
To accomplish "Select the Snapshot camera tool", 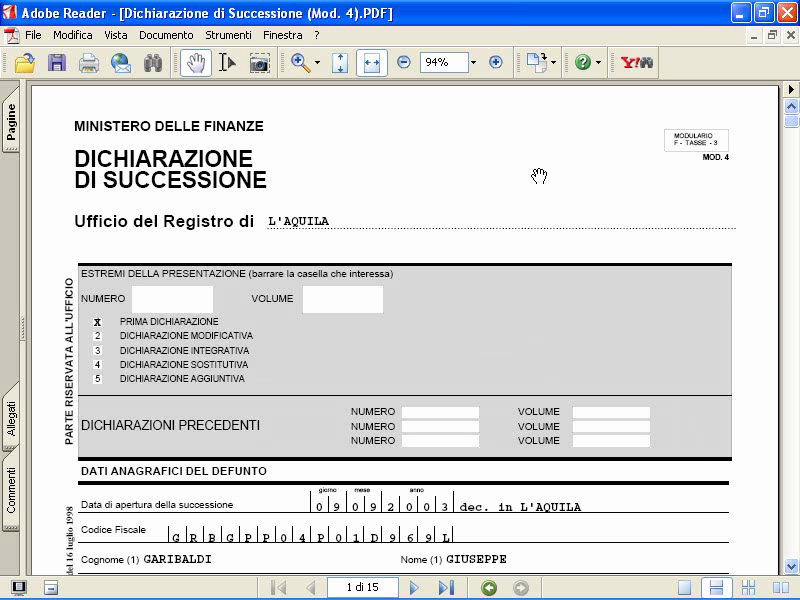I will 260,63.
